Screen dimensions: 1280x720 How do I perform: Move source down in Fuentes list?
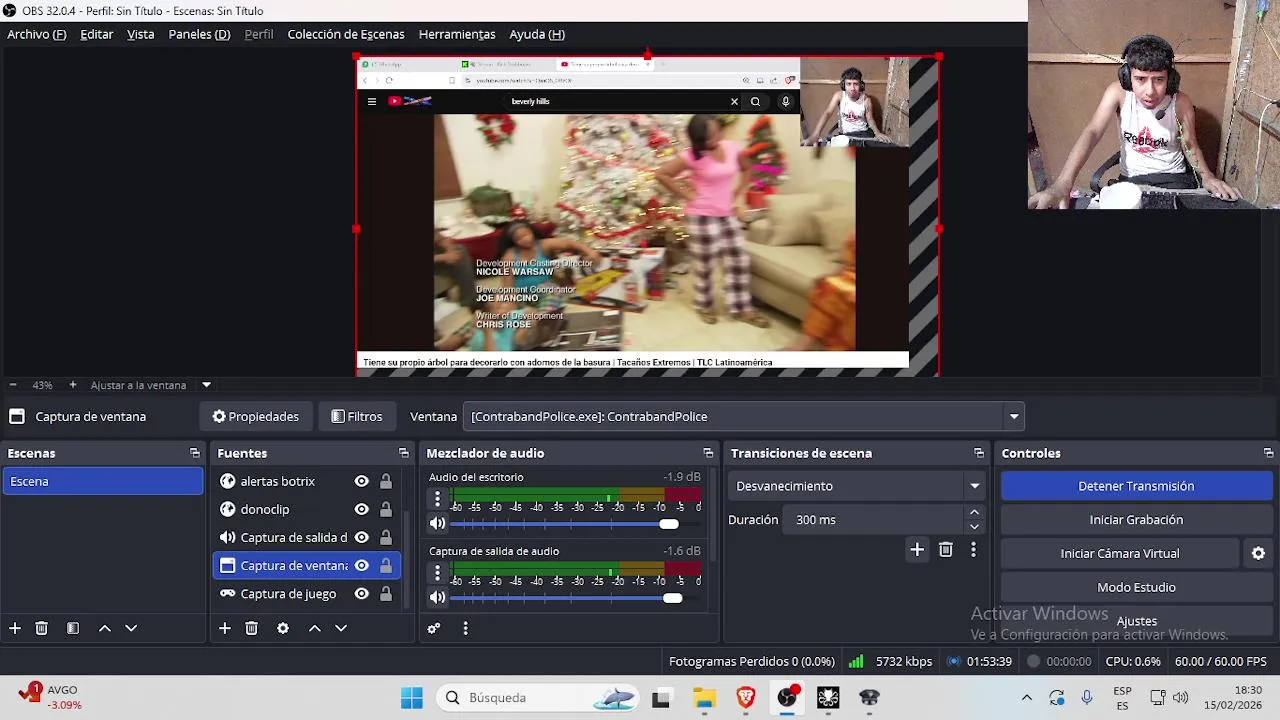click(341, 628)
